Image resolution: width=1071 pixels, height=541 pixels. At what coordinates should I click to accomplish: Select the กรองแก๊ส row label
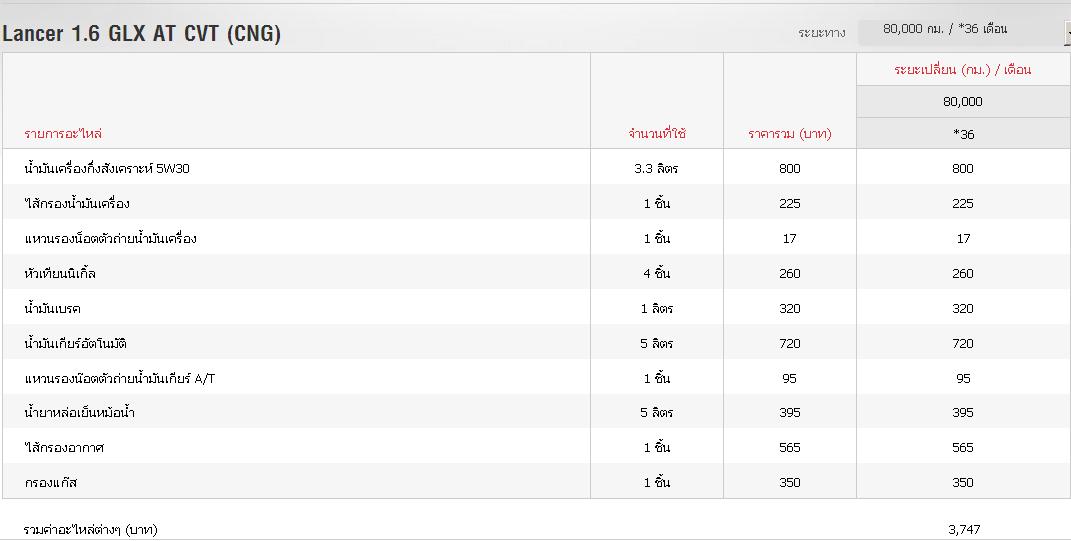[51, 483]
